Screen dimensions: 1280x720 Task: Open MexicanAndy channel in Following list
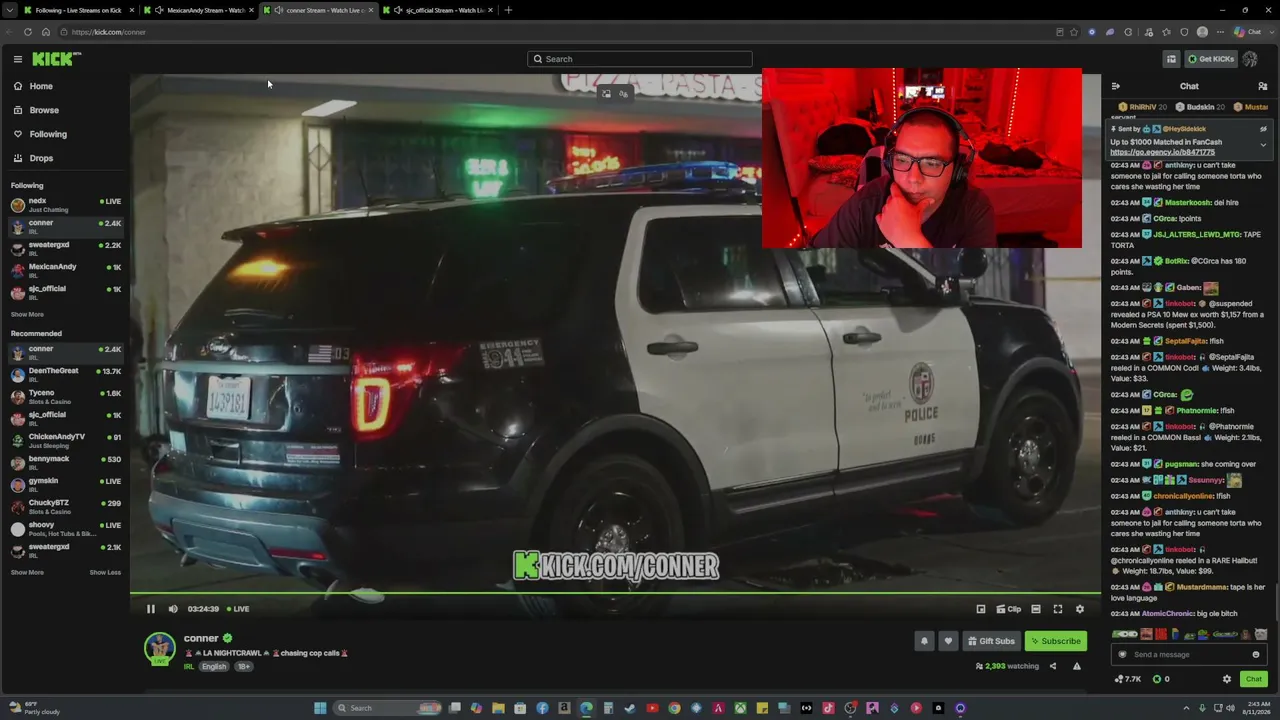(65, 271)
